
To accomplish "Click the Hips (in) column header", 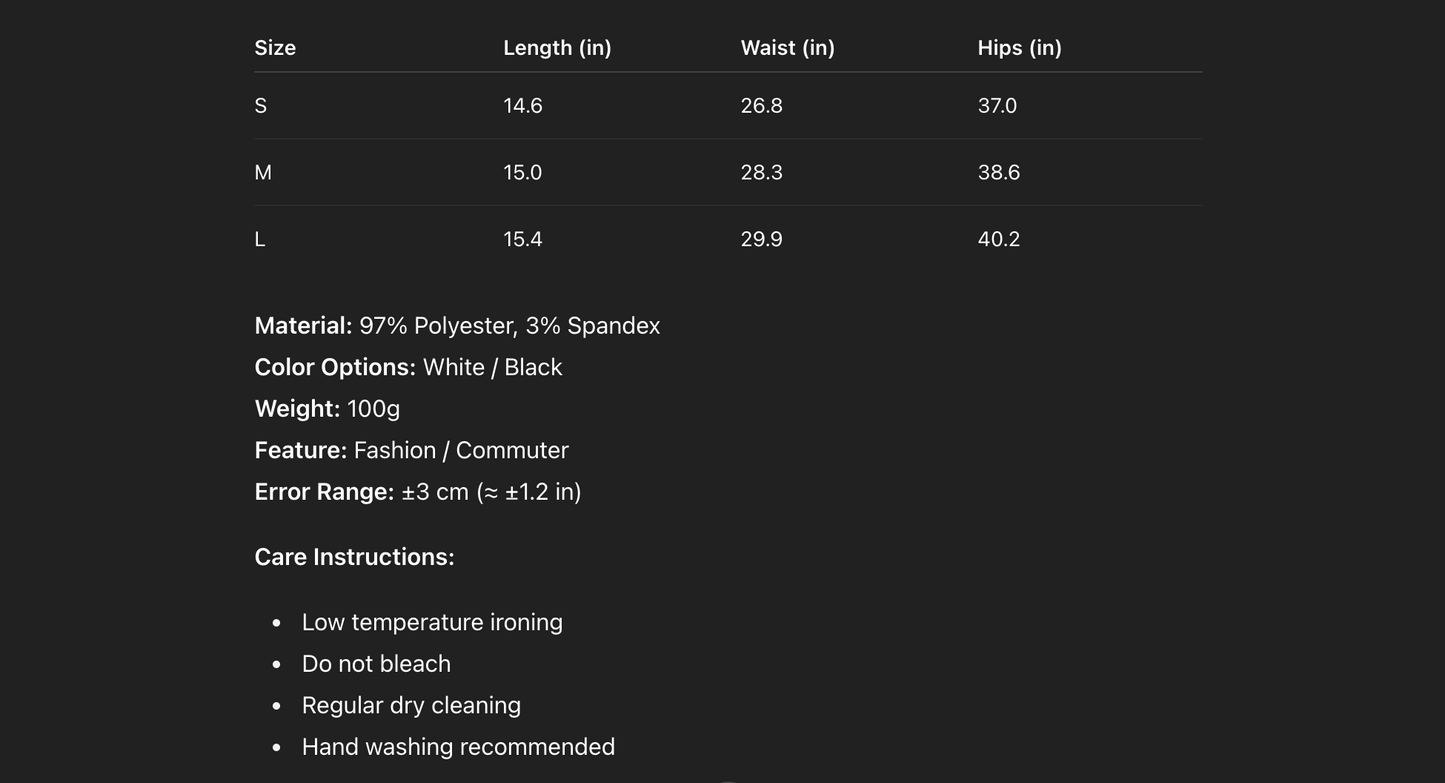I will tap(1019, 48).
